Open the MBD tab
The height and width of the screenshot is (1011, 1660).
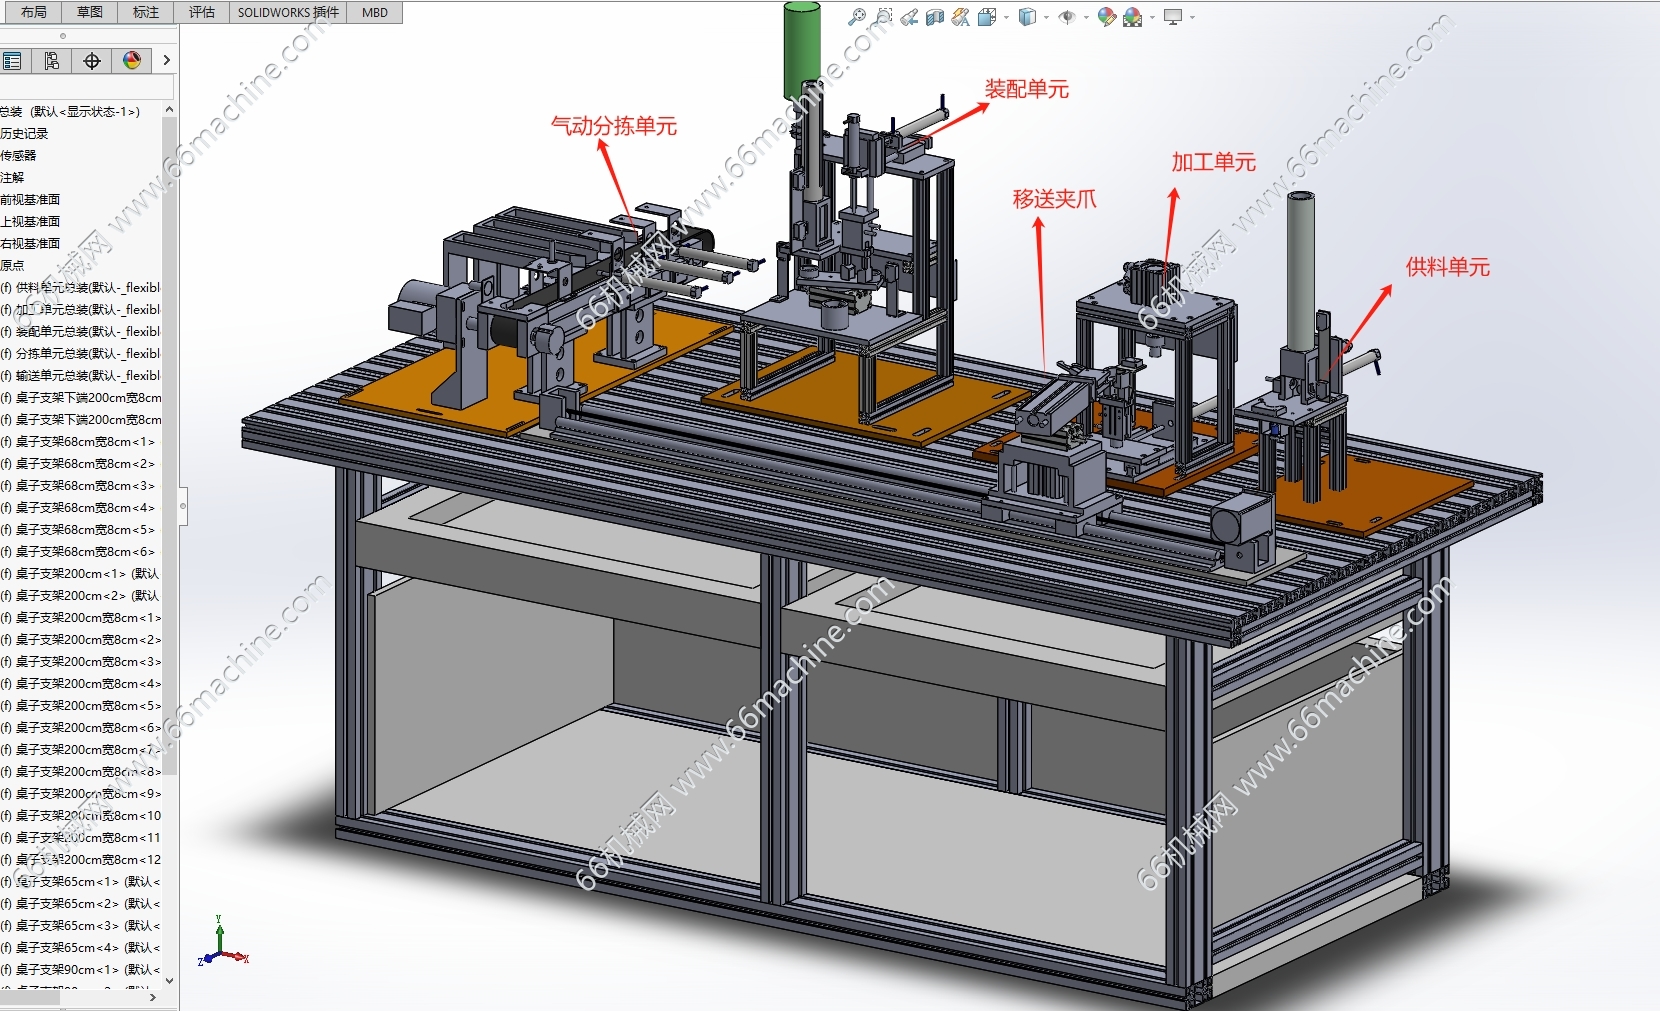coord(375,12)
